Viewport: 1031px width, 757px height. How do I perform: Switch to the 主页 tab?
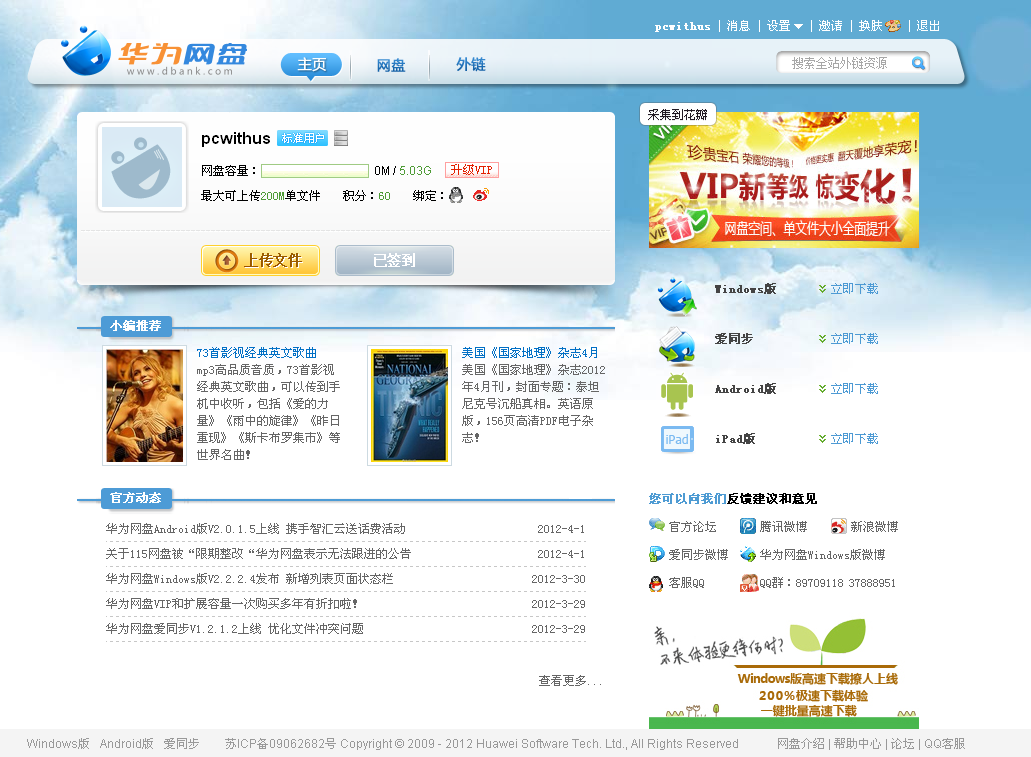pyautogui.click(x=312, y=64)
